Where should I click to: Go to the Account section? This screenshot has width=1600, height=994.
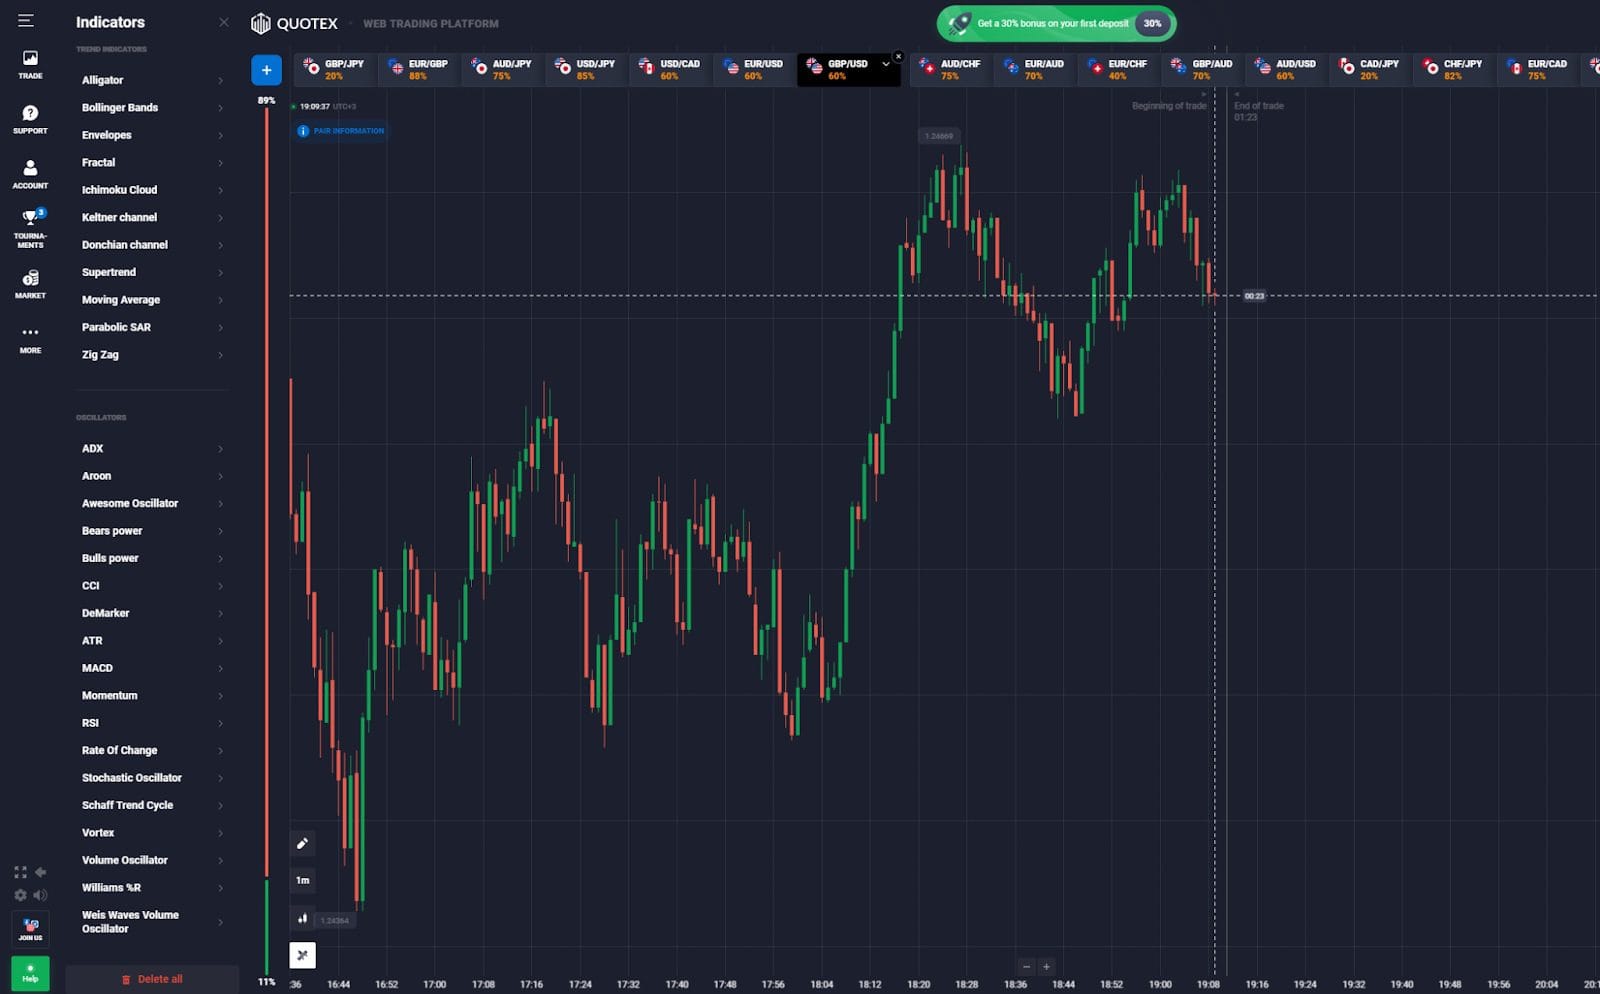point(30,174)
